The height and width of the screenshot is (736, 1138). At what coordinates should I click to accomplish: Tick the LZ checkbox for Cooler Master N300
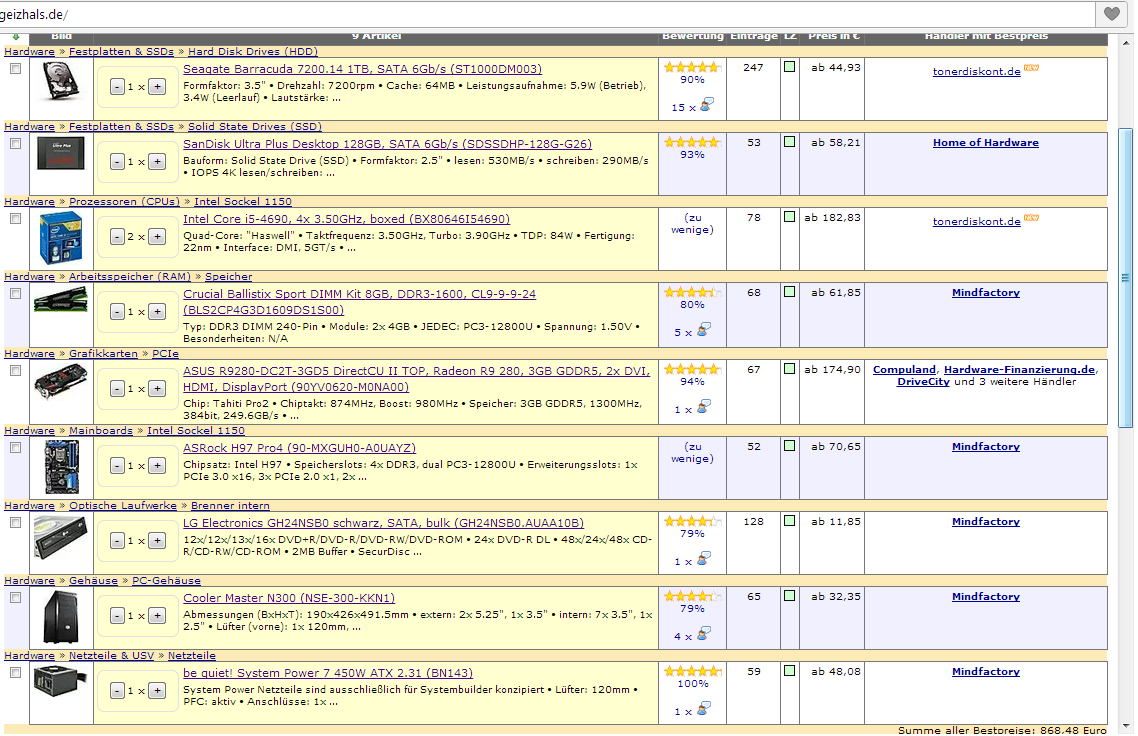pos(790,596)
